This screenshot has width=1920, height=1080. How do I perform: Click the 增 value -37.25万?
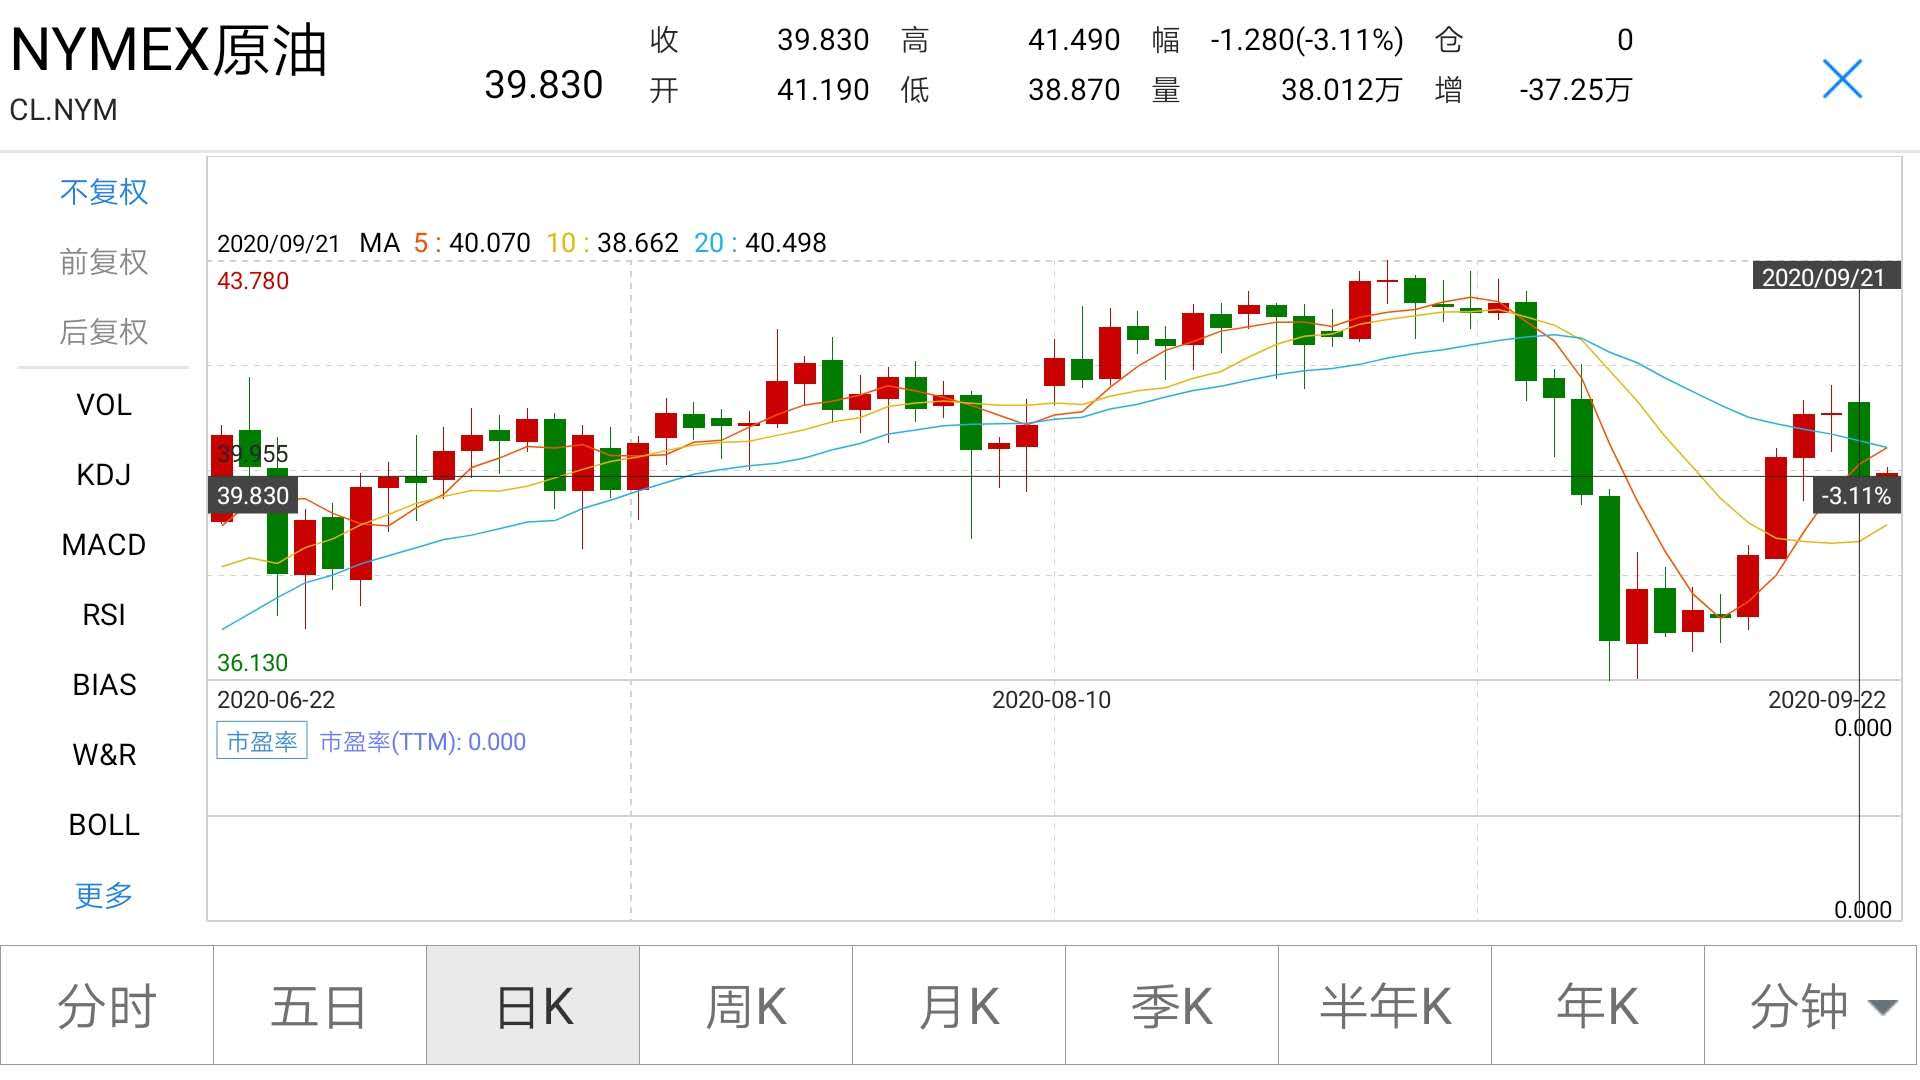pos(1575,90)
